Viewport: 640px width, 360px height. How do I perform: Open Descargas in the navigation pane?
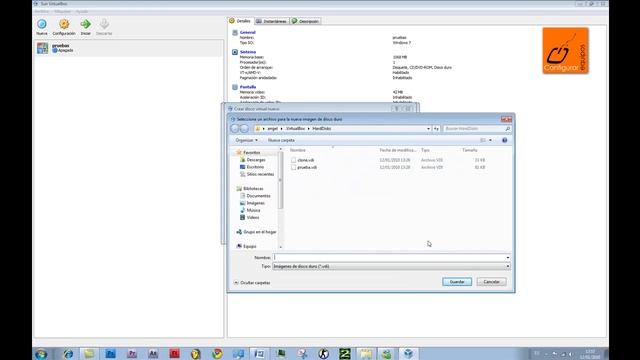click(256, 160)
